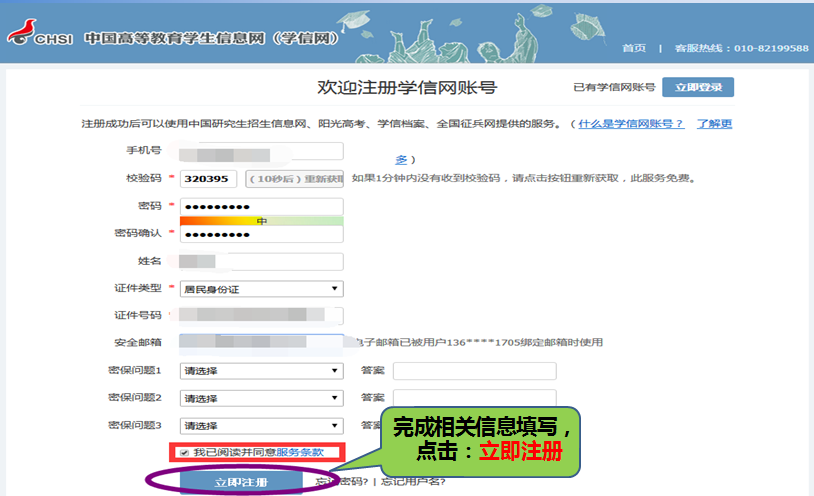Select the 密码 password field
Screen dimensions: 814x496
[x=260, y=206]
